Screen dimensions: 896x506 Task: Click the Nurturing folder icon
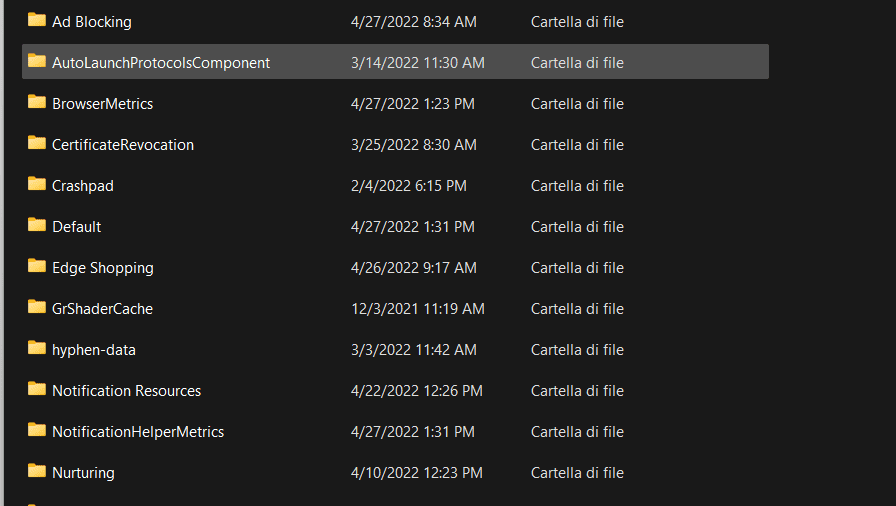point(37,471)
